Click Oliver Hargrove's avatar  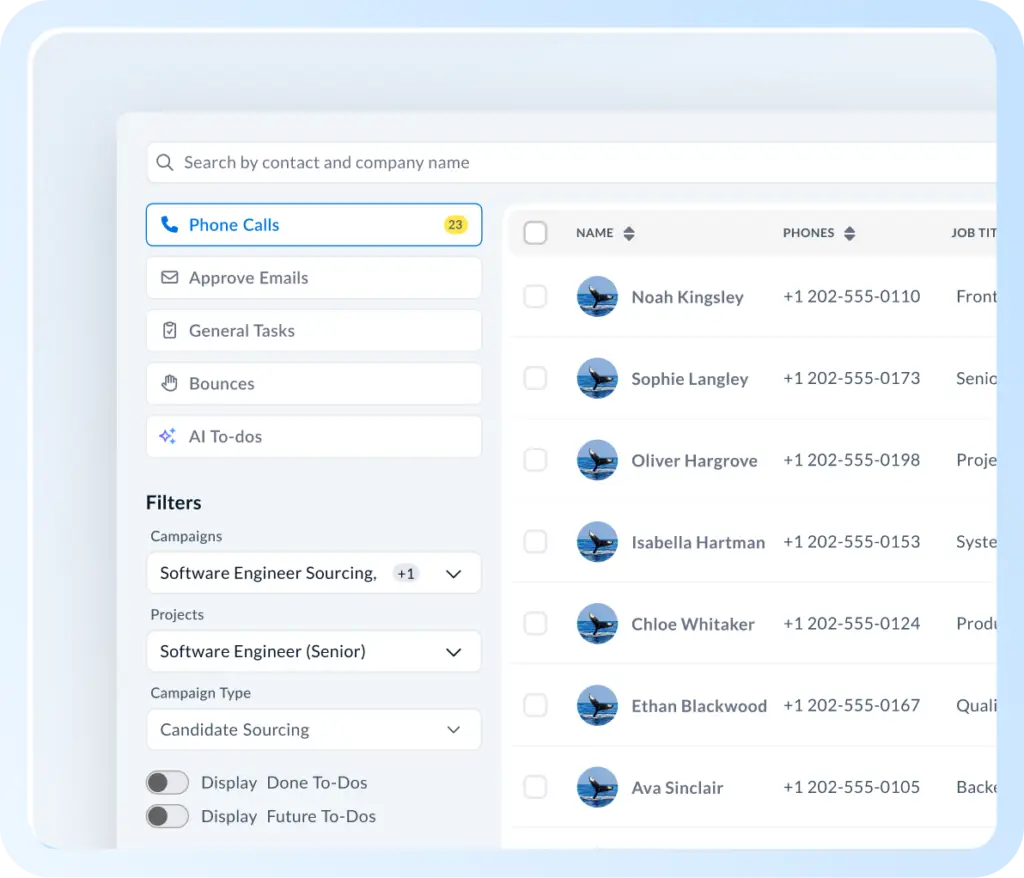coord(597,460)
